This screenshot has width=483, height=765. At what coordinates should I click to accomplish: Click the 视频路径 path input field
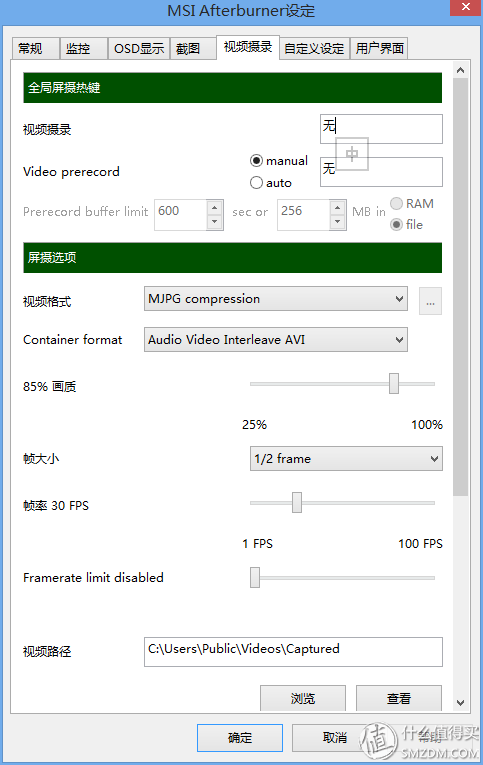point(293,652)
